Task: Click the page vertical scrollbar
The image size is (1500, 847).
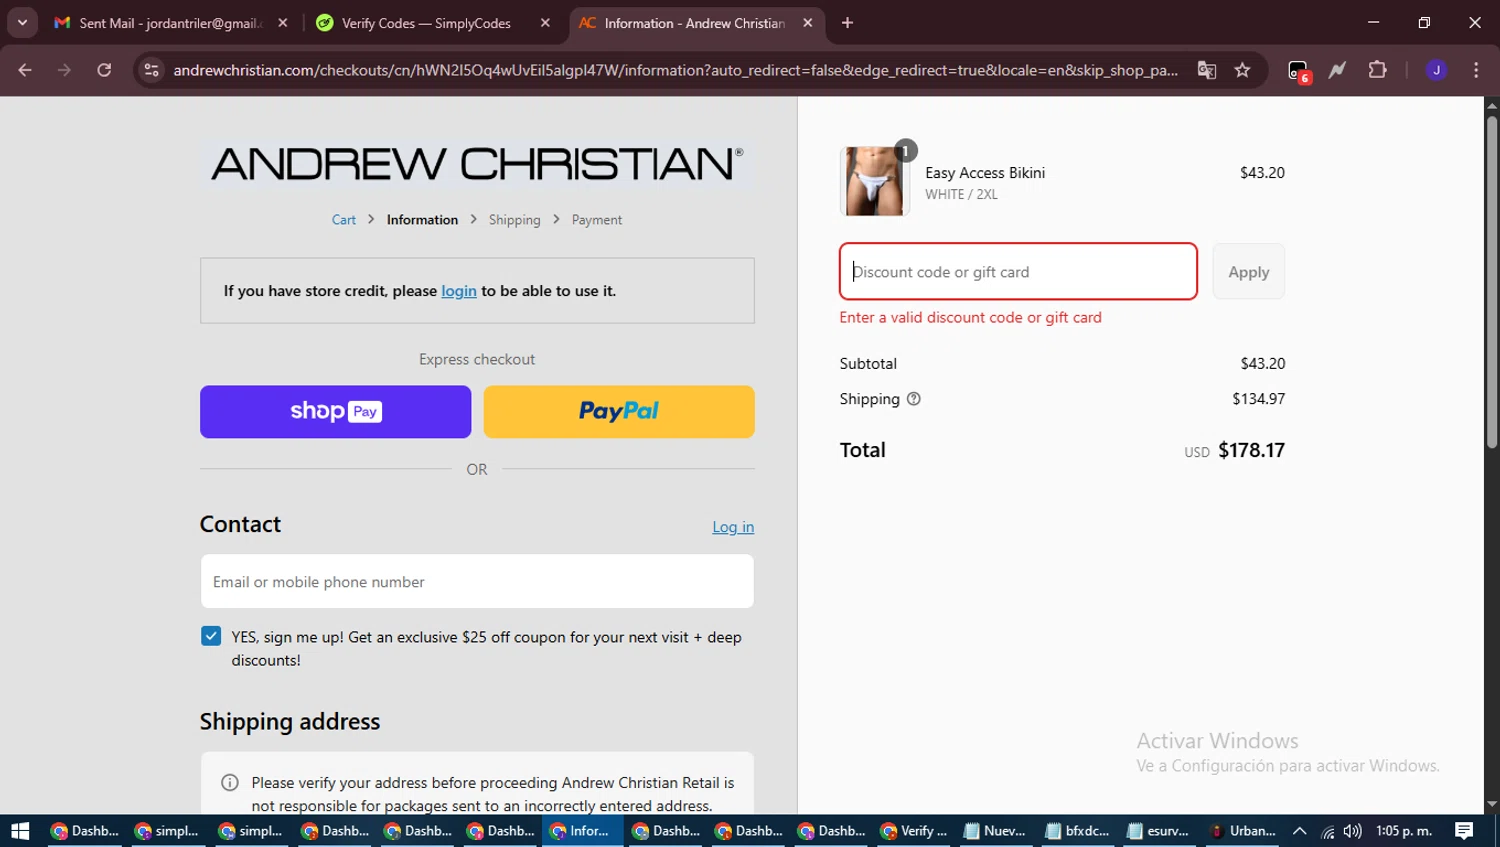Action: click(1491, 283)
